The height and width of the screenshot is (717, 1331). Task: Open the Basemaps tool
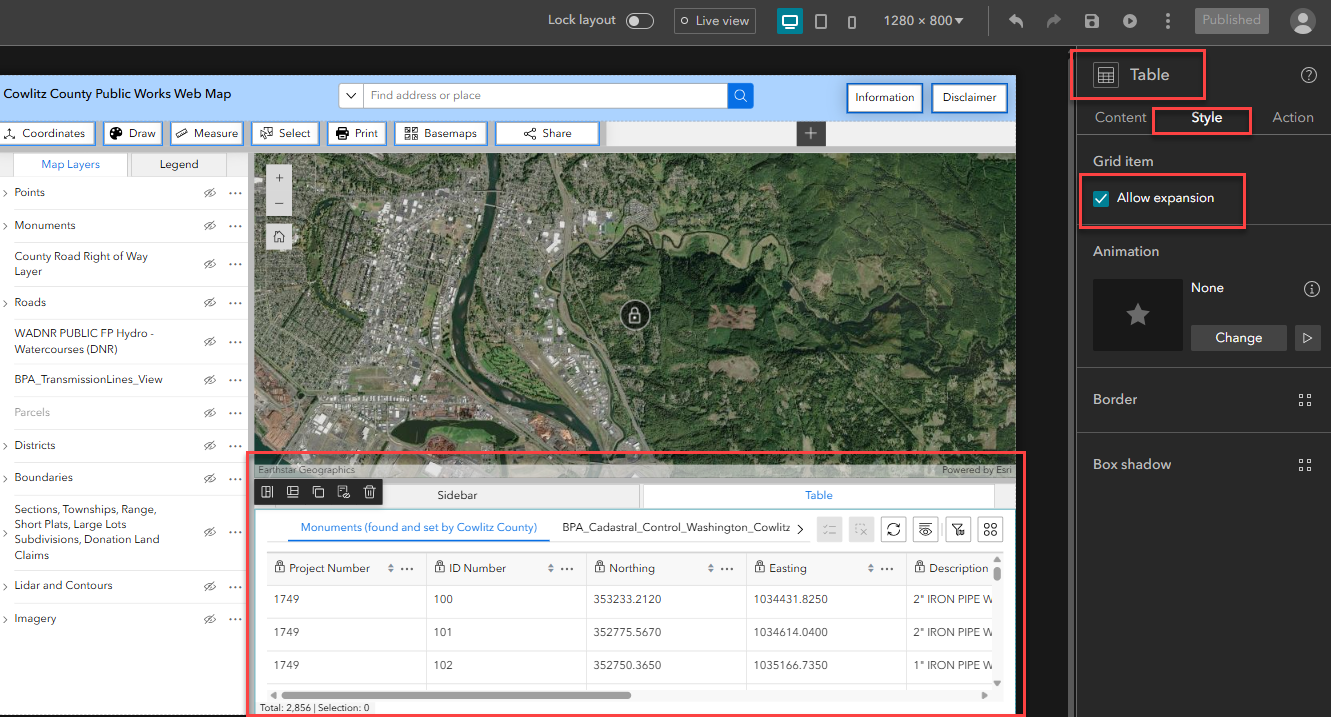(440, 132)
